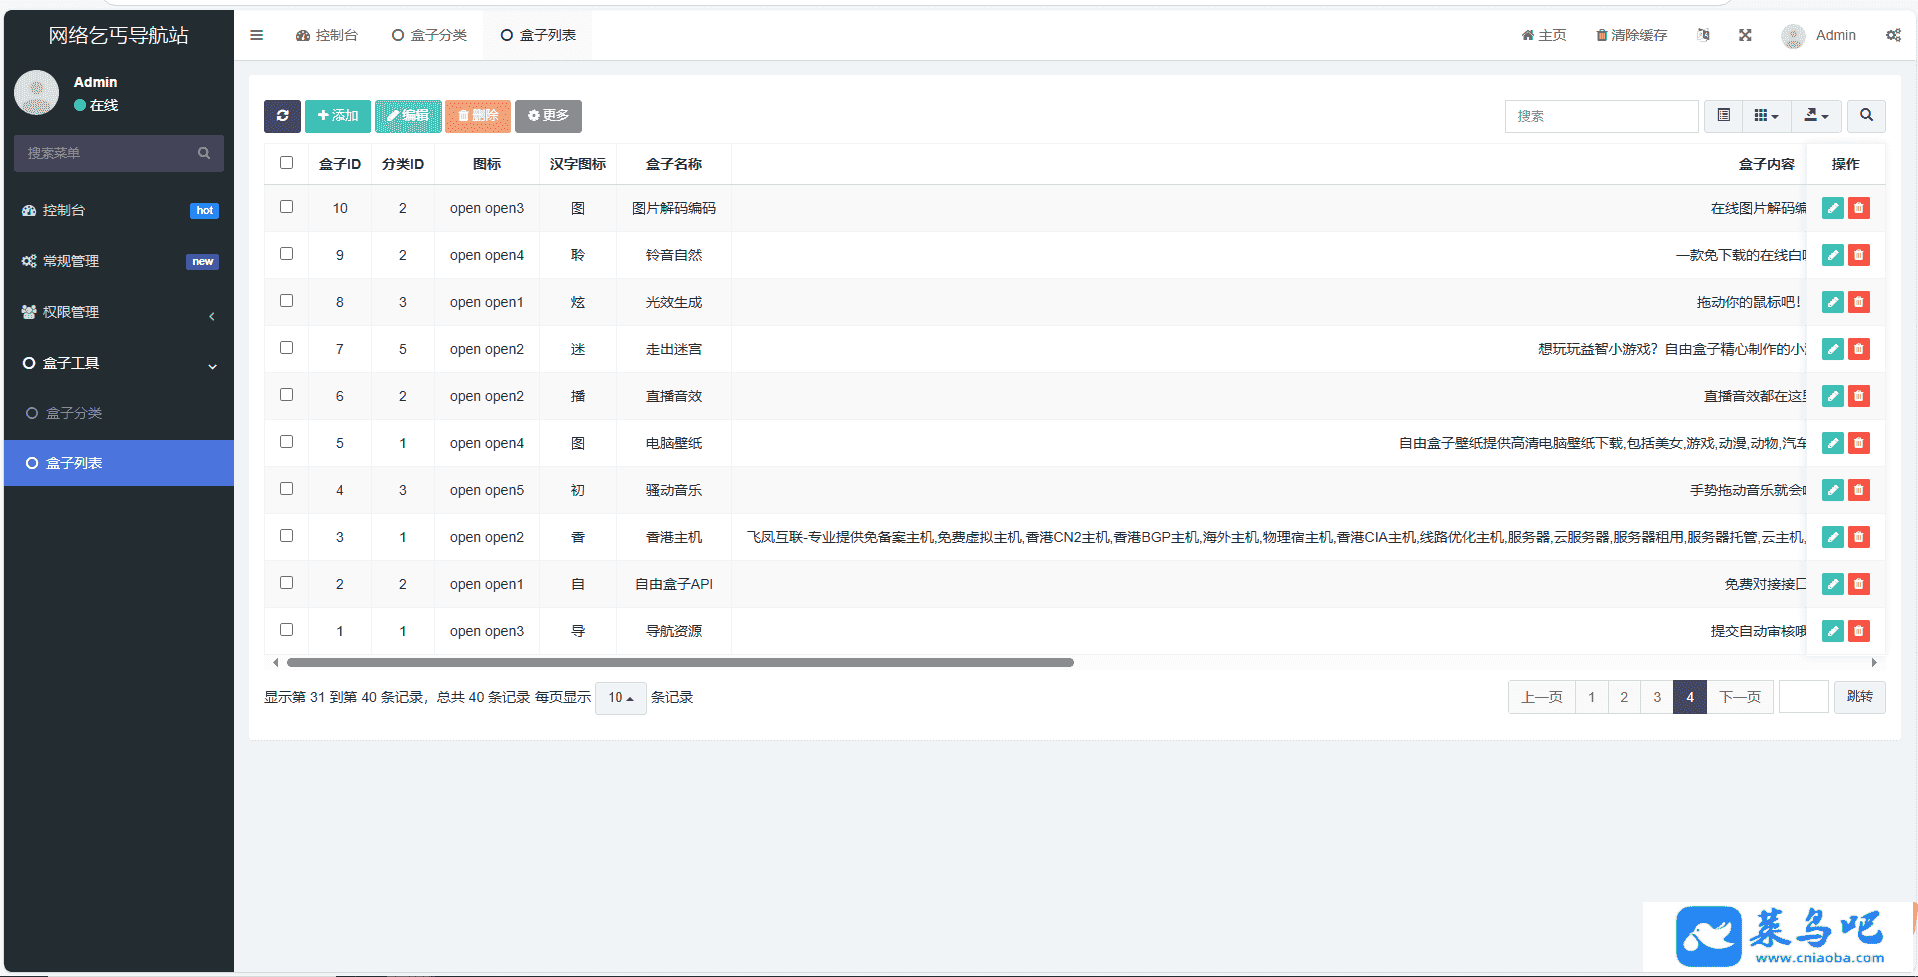Select the checkbox for row with ID 10

287,207
